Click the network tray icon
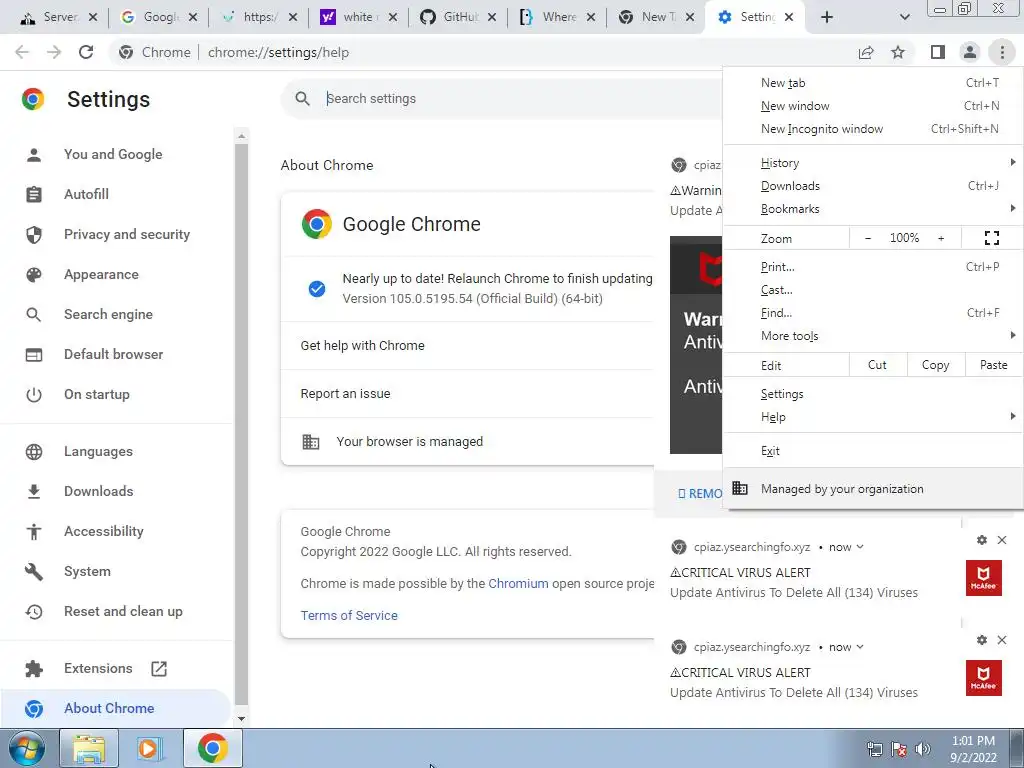Image resolution: width=1024 pixels, height=768 pixels. tap(874, 749)
